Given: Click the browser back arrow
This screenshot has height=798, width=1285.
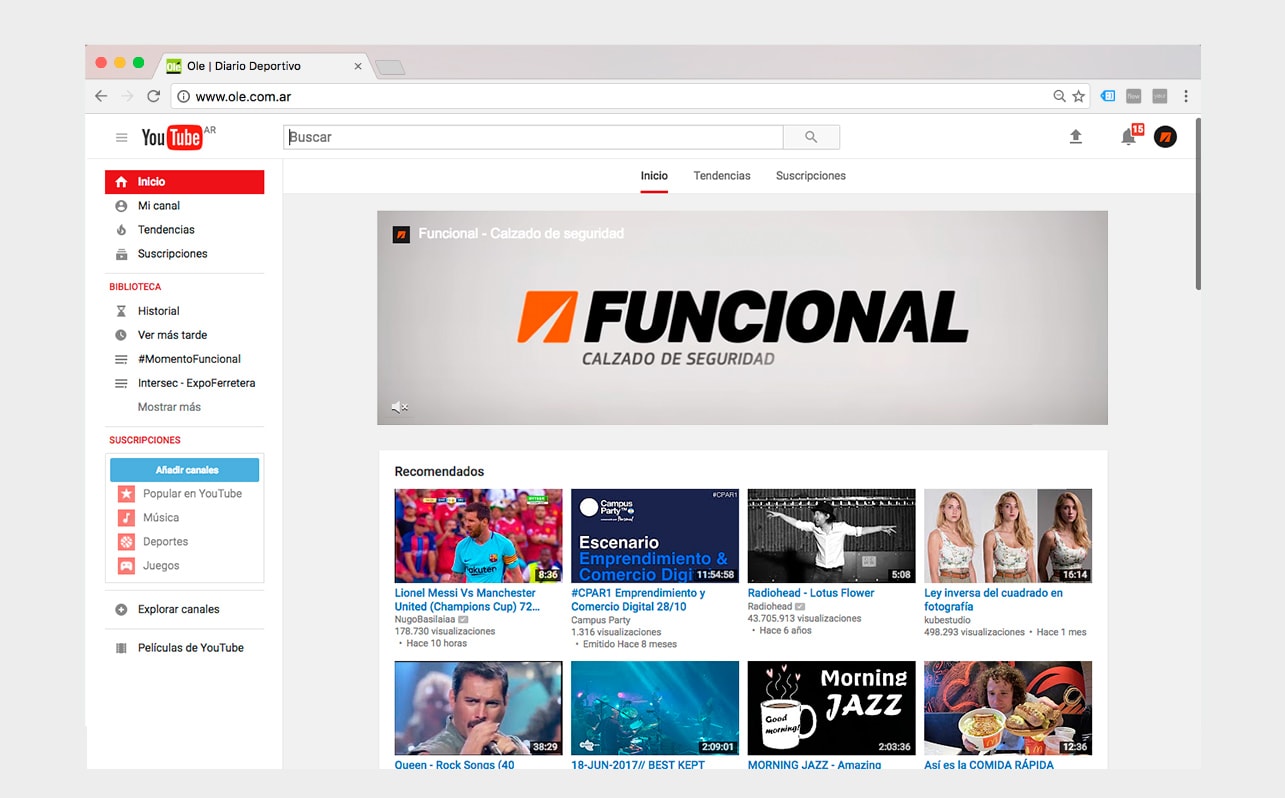Looking at the screenshot, I should 101,96.
